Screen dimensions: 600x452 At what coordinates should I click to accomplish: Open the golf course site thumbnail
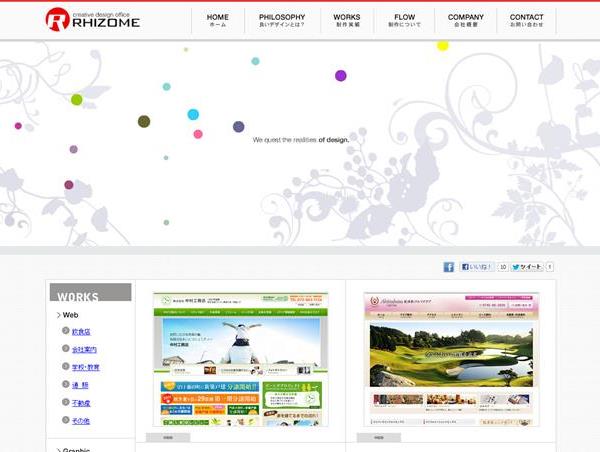tap(452, 359)
